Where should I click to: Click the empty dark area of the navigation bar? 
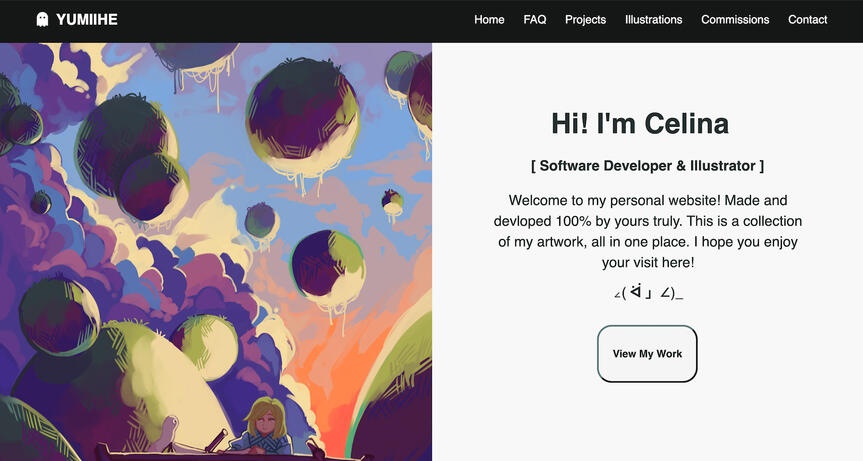(290, 20)
